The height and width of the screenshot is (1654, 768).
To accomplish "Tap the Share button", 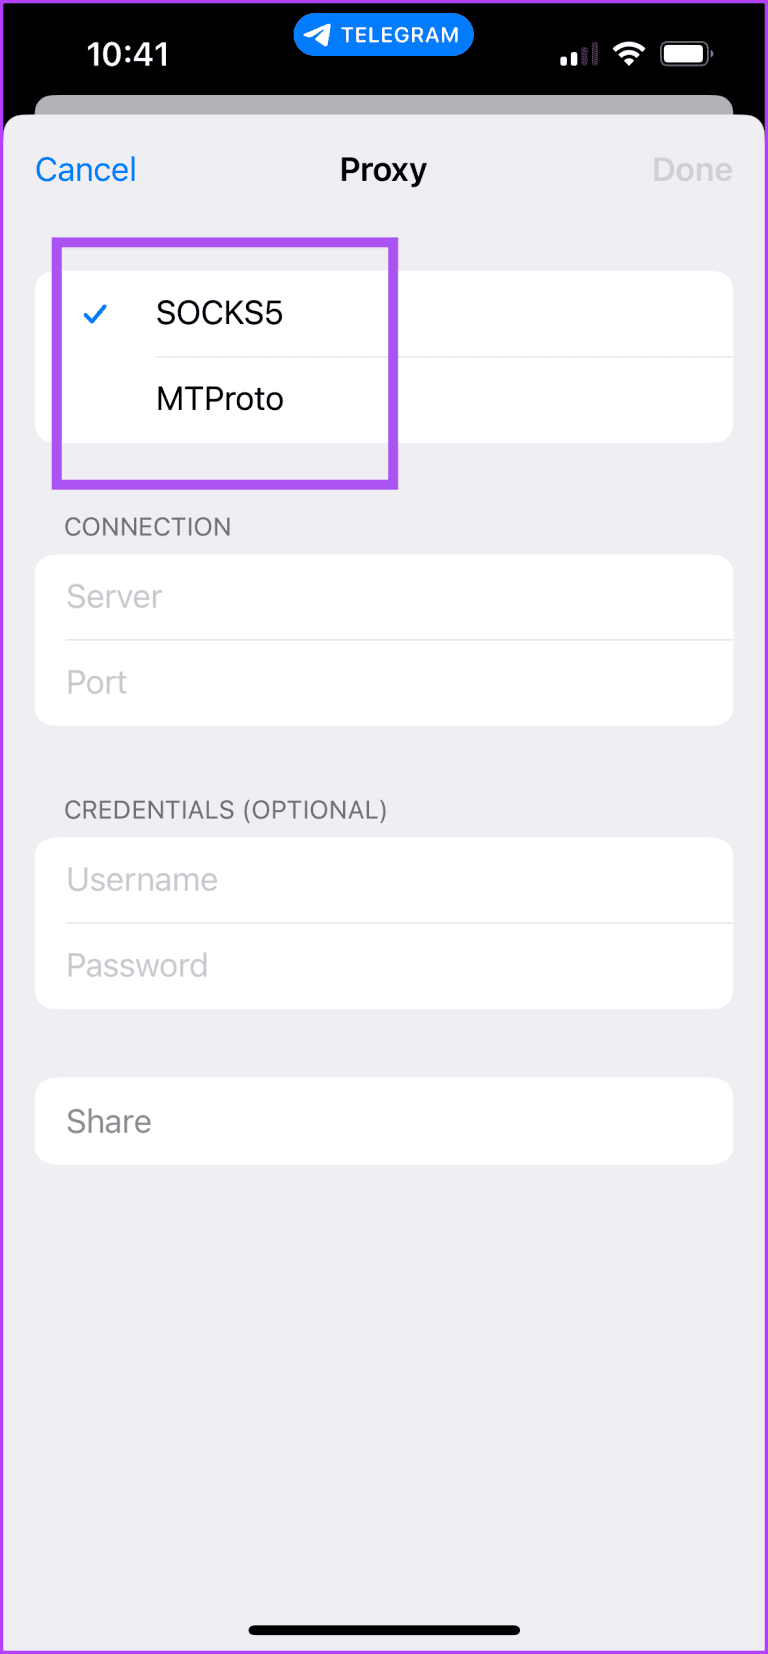I will [x=384, y=1121].
